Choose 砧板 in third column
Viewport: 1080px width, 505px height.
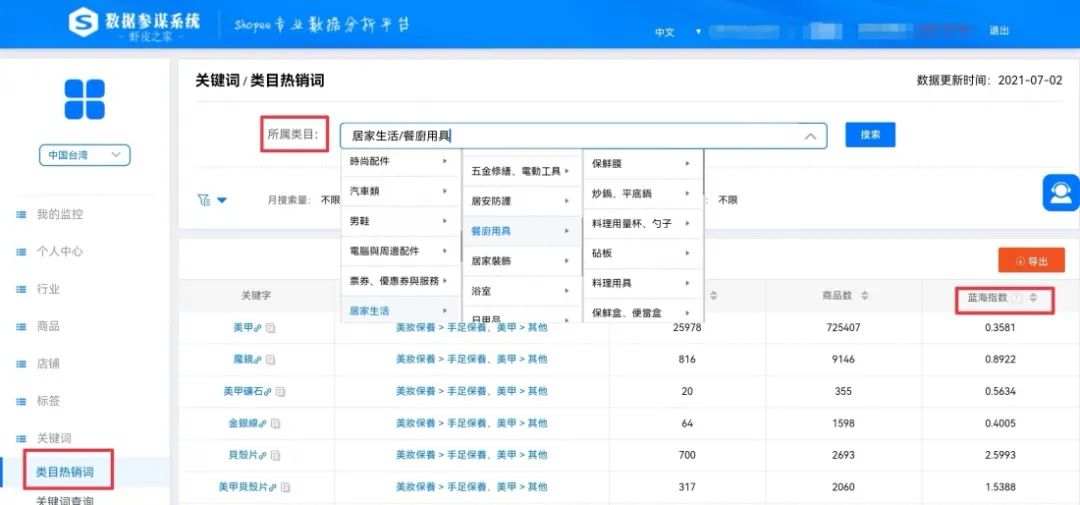pyautogui.click(x=643, y=253)
